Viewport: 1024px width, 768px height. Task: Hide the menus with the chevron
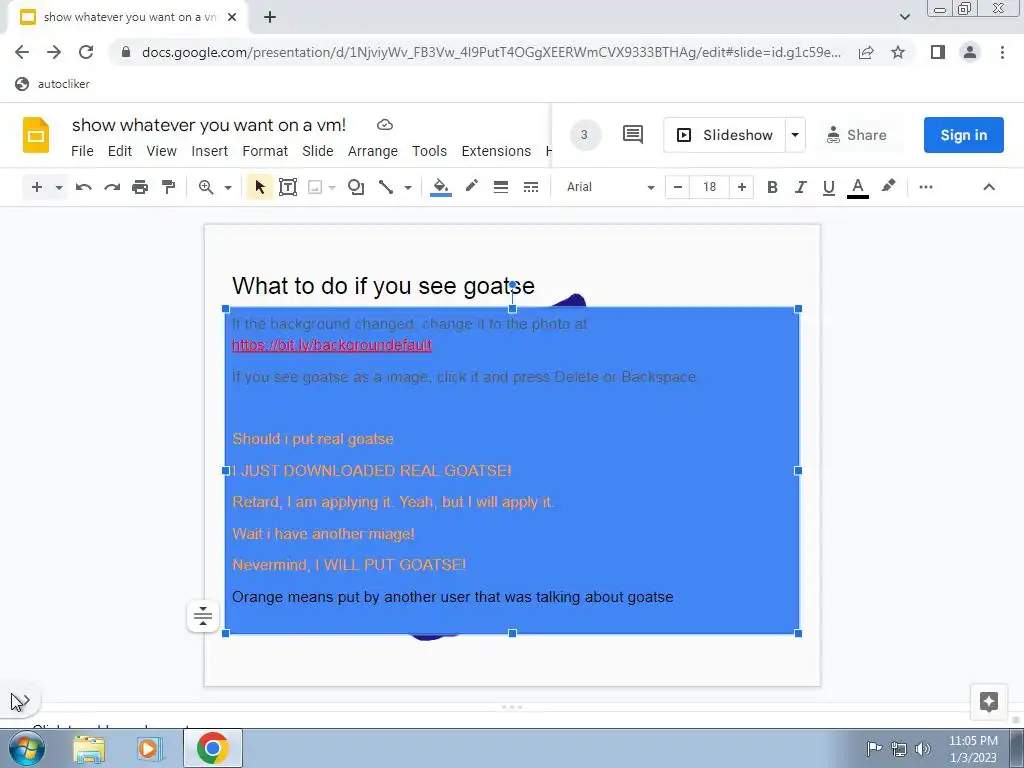[x=989, y=187]
